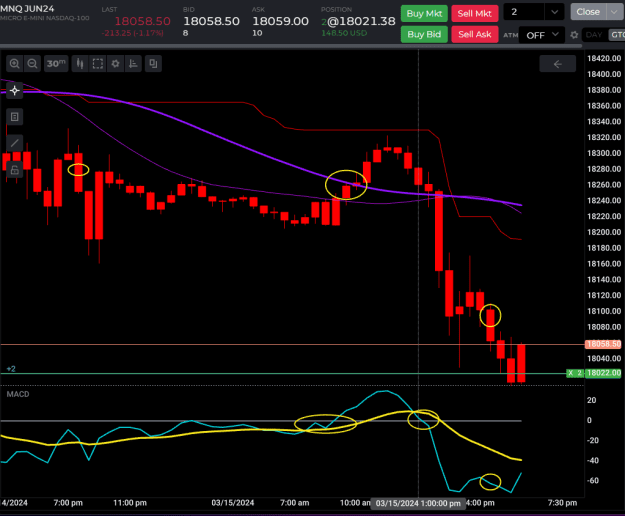Select the GTC time-in-force option
Image resolution: width=625 pixels, height=516 pixels.
(617, 35)
